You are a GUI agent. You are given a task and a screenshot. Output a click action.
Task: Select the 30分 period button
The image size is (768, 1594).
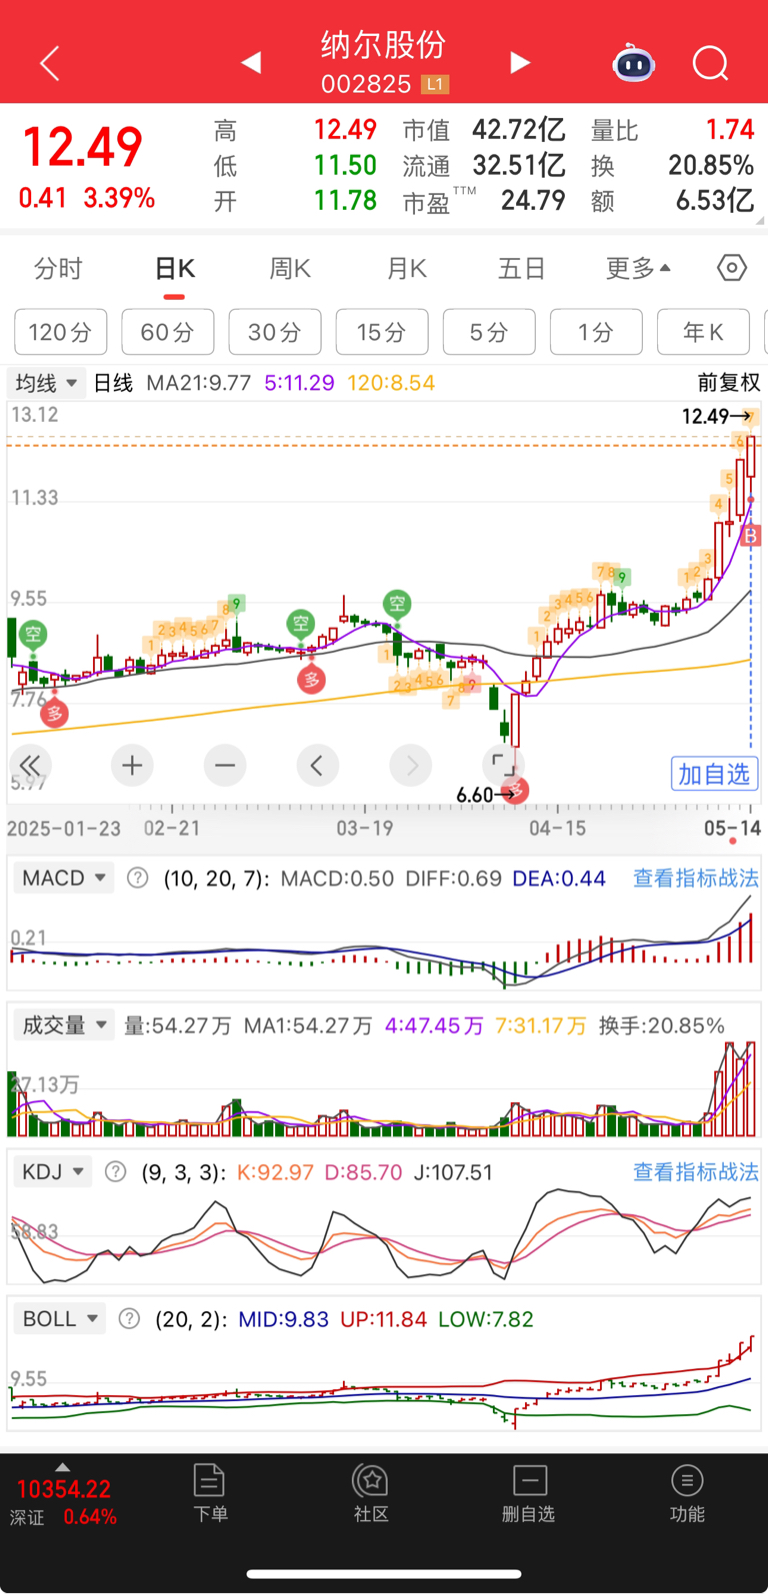pos(275,332)
